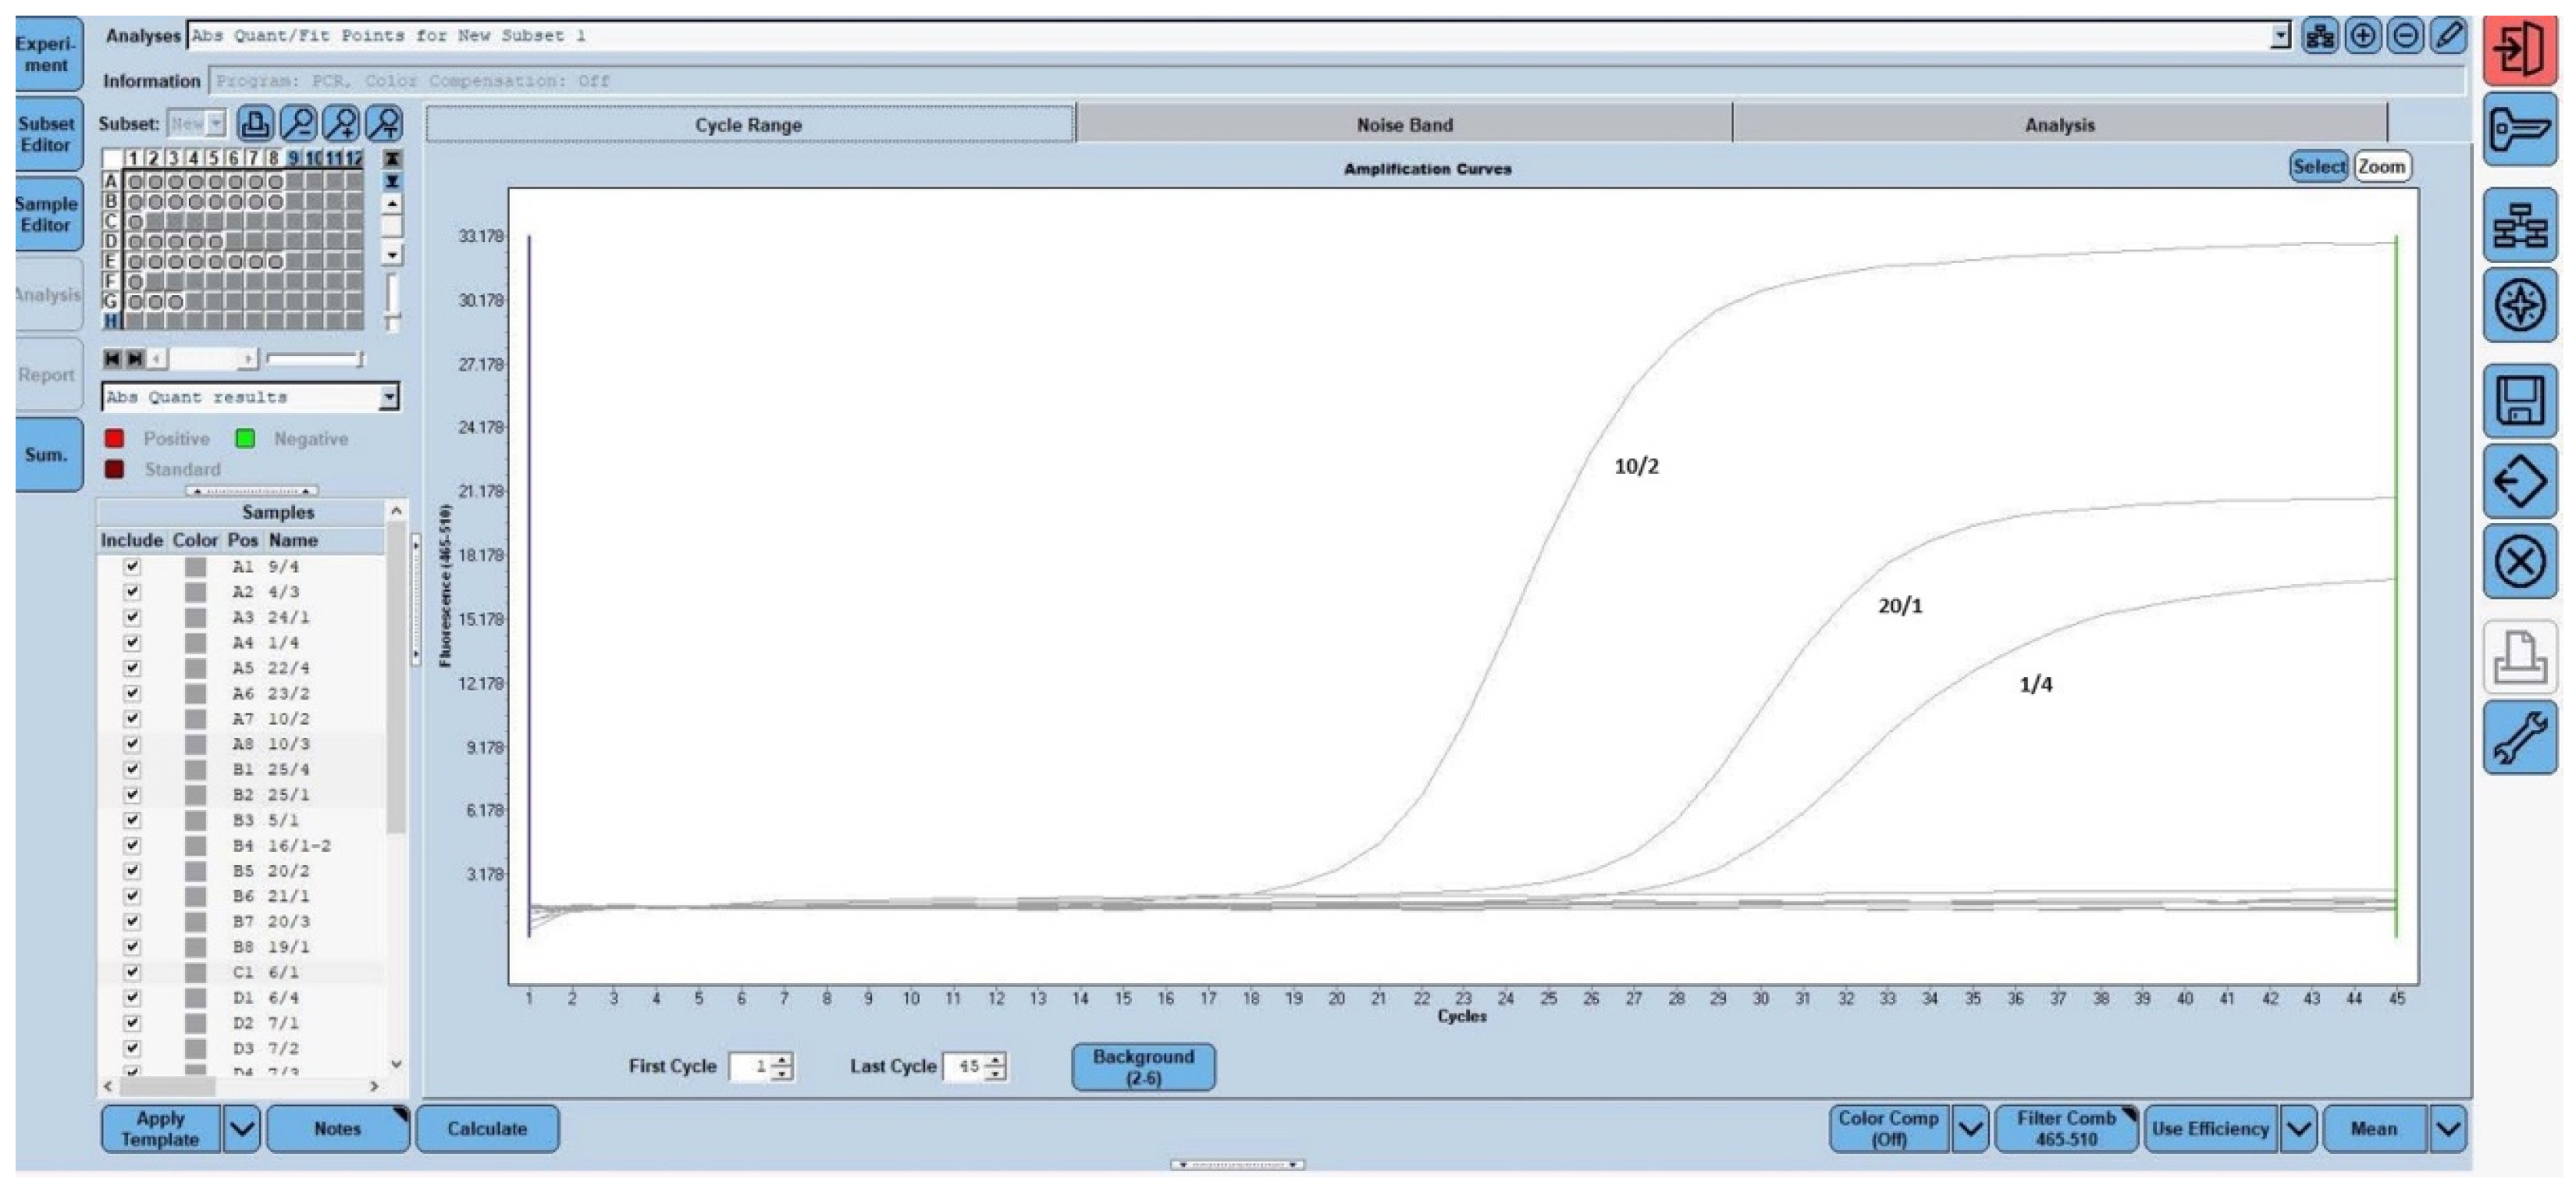This screenshot has width=2576, height=1193.
Task: Click the print icon in subset toolbar
Action: point(255,124)
